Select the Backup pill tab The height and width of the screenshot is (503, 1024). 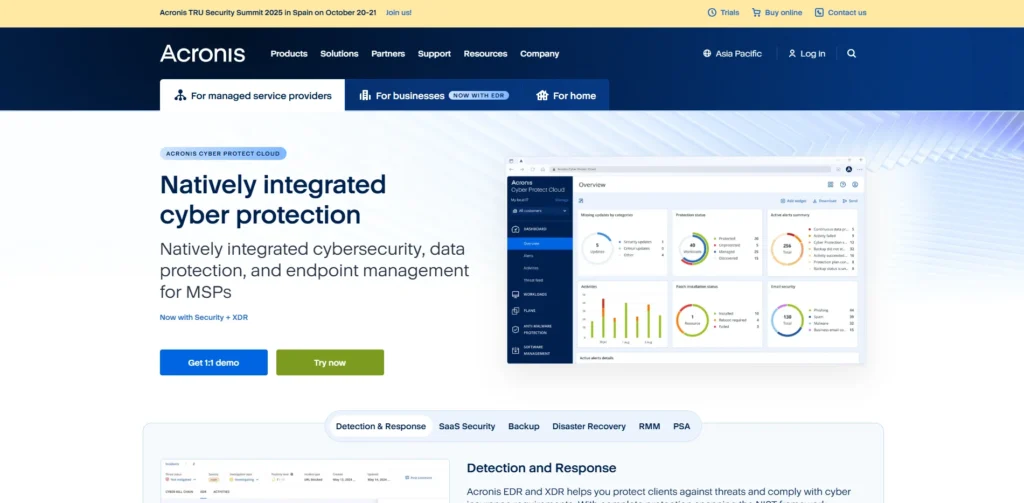(x=524, y=426)
